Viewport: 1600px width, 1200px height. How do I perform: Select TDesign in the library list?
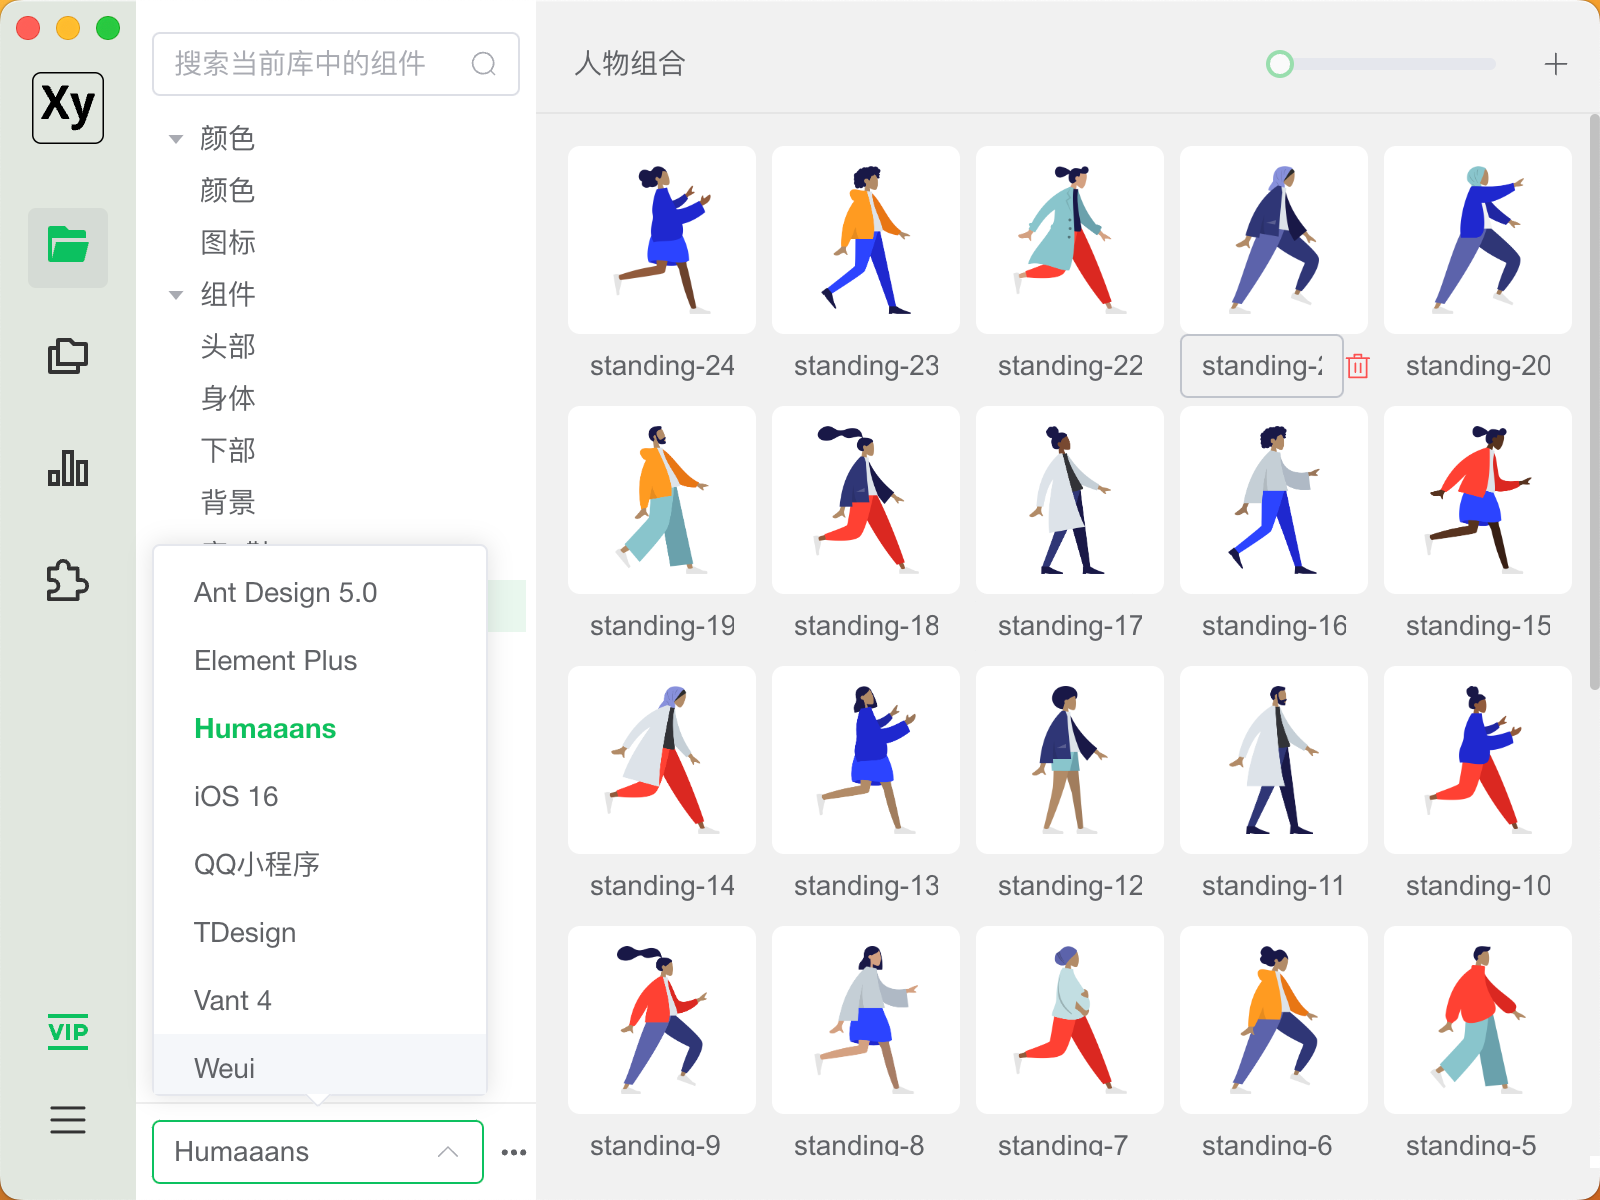coord(244,932)
